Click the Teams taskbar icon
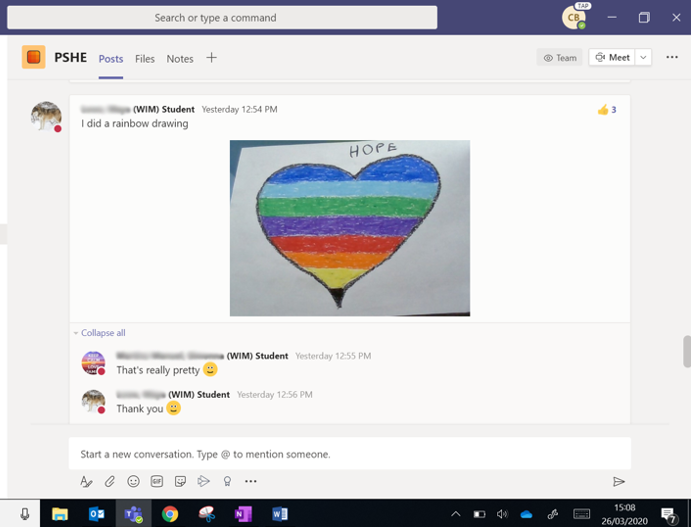This screenshot has height=527, width=691. (x=133, y=514)
